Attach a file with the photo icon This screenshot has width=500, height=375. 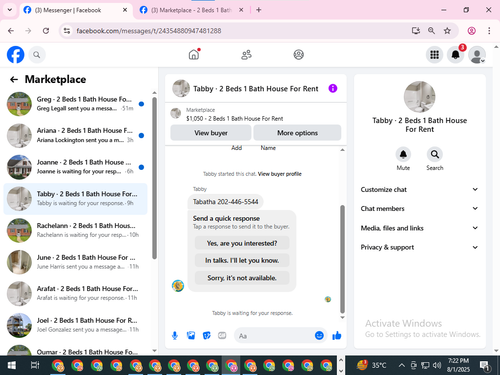point(191,336)
